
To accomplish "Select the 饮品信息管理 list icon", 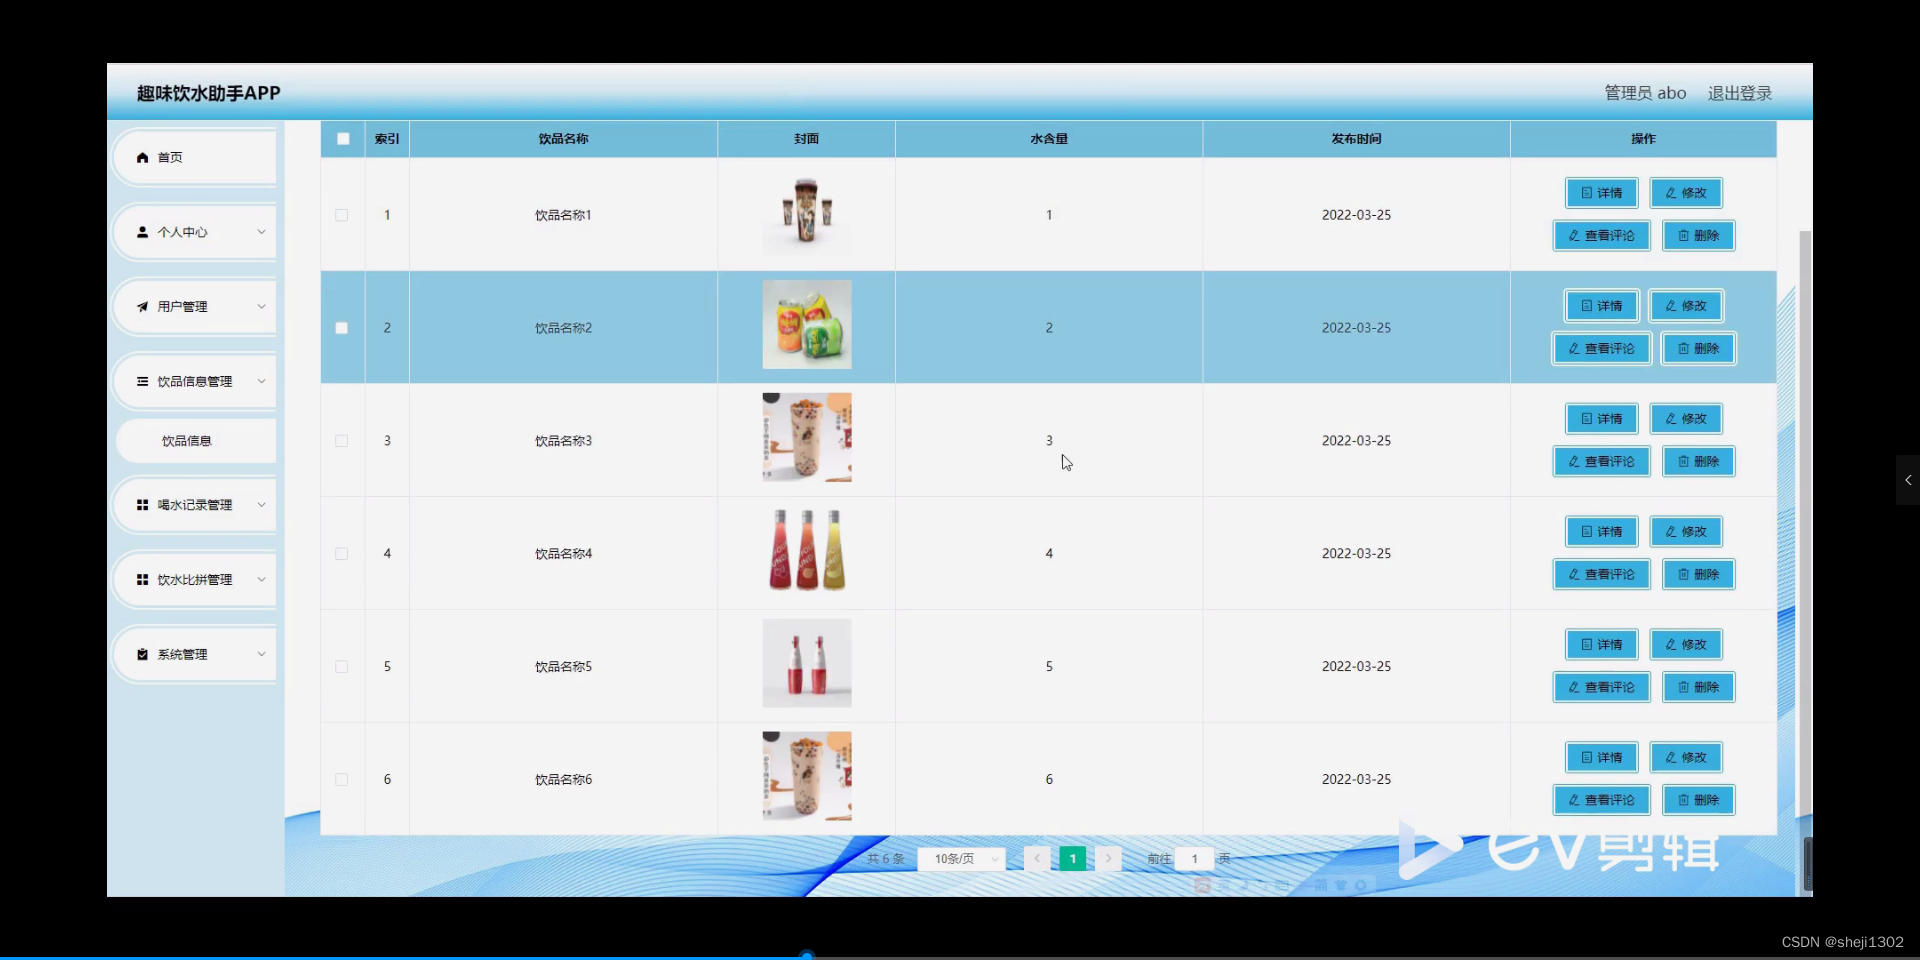I will (x=143, y=381).
